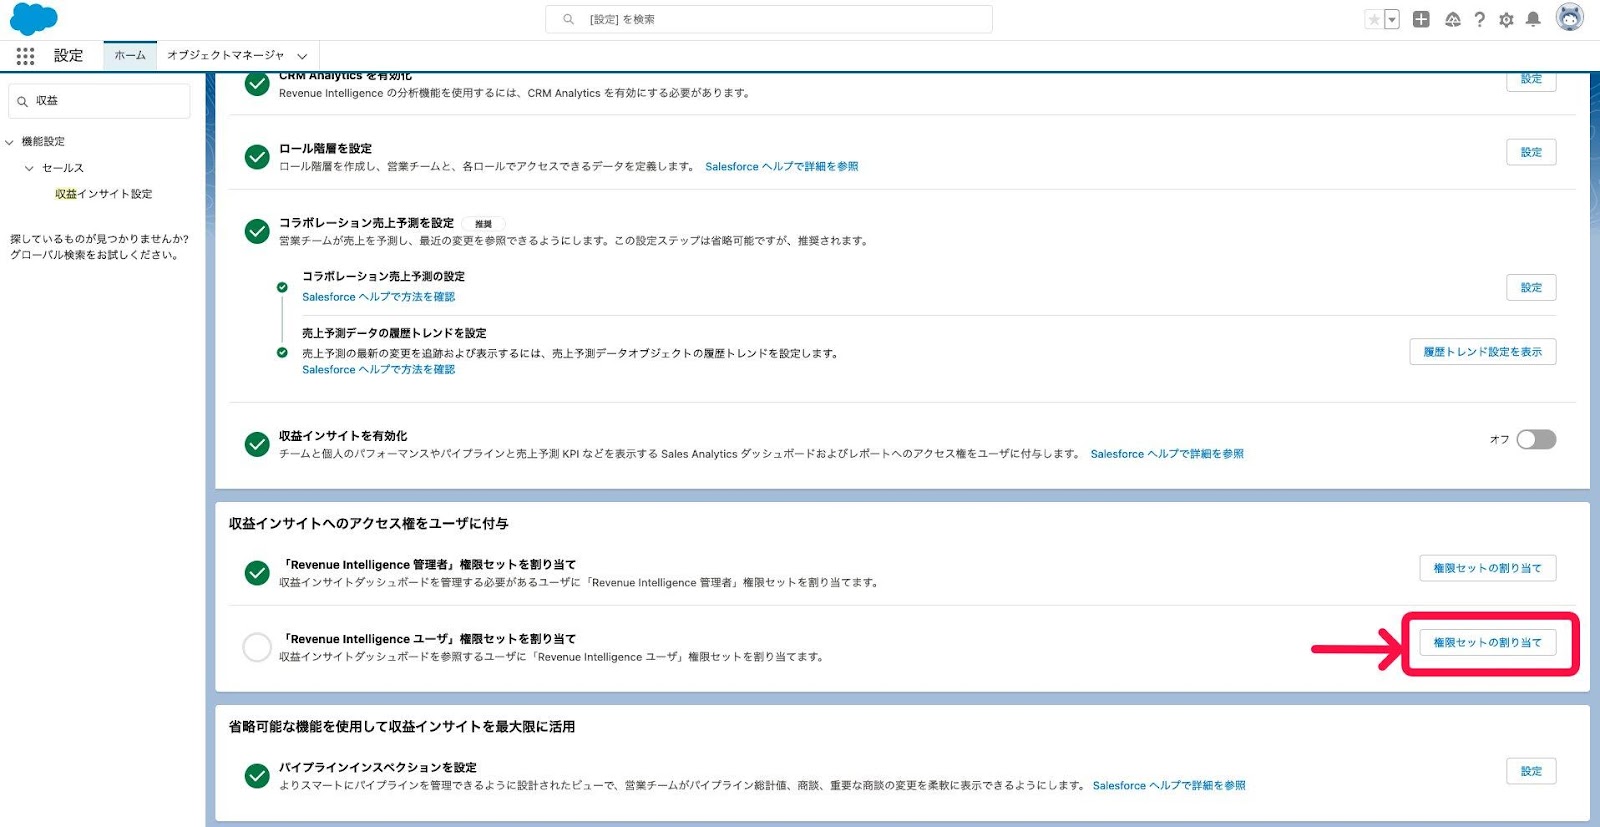The height and width of the screenshot is (827, 1600).
Task: Click the Salesforce cloud logo
Action: 33,19
